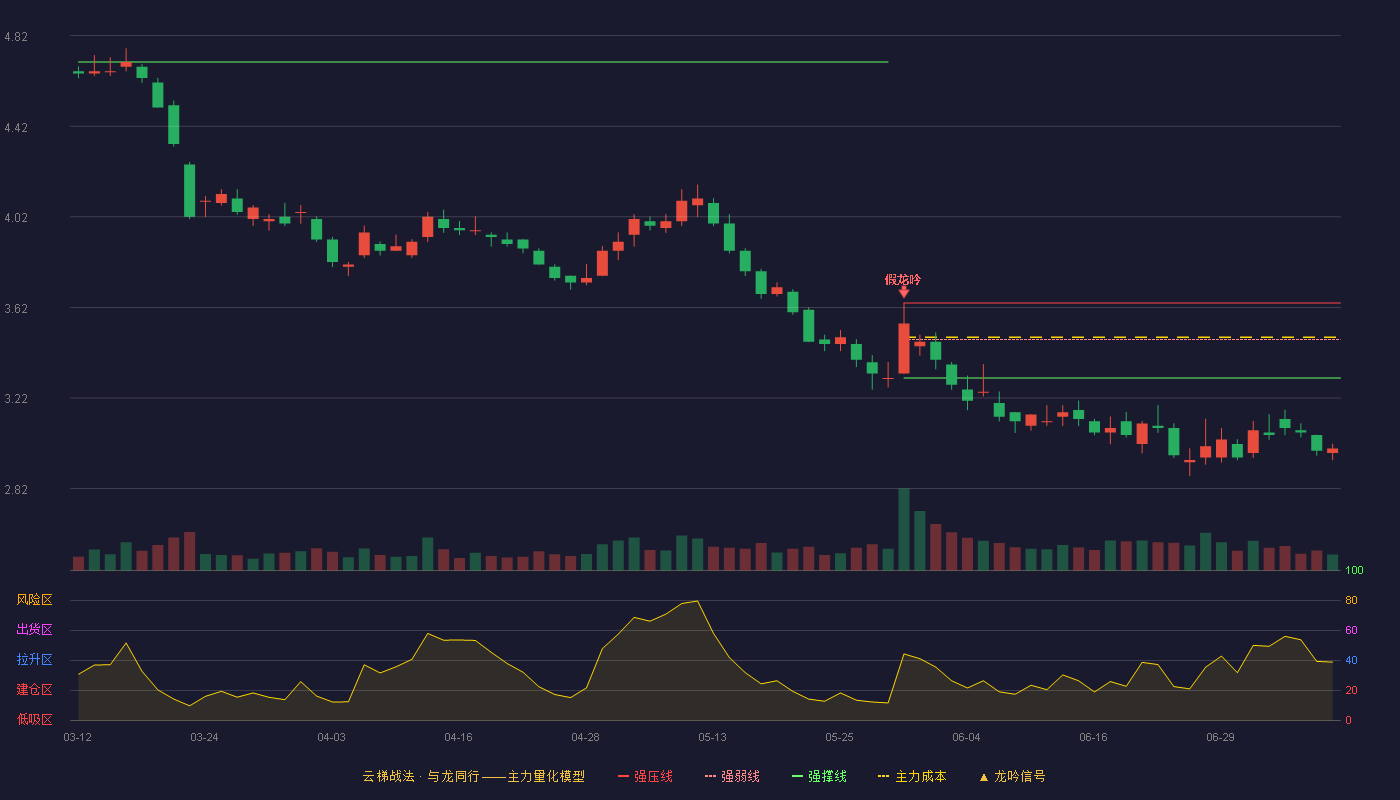Click the 03-24 date label

(x=204, y=737)
